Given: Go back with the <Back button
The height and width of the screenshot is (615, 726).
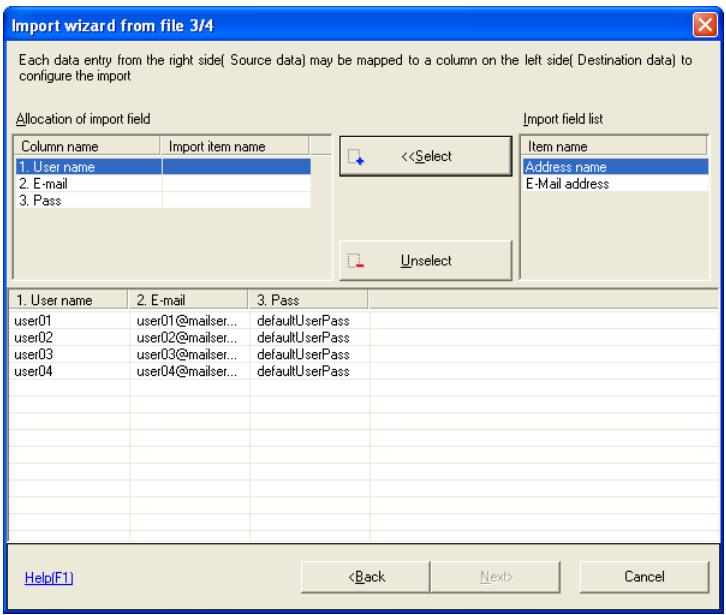Looking at the screenshot, I should click(366, 577).
